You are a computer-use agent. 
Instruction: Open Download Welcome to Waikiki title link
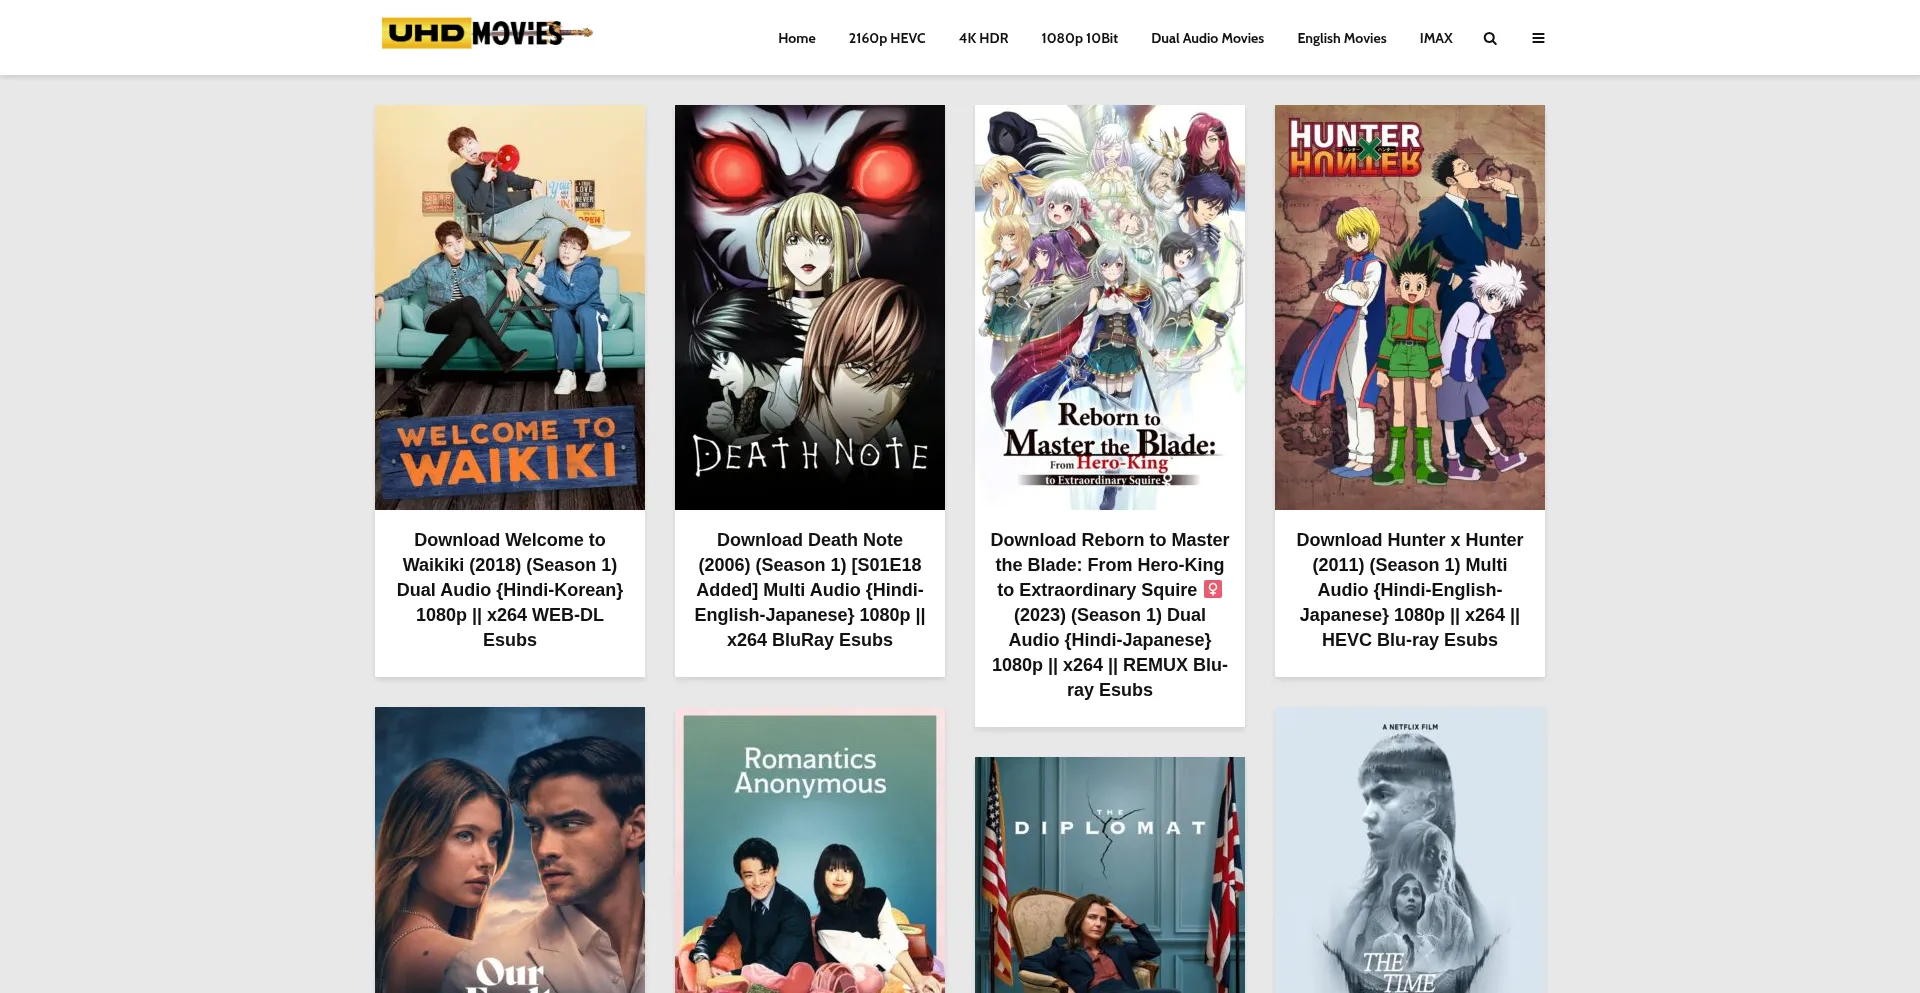pos(510,590)
